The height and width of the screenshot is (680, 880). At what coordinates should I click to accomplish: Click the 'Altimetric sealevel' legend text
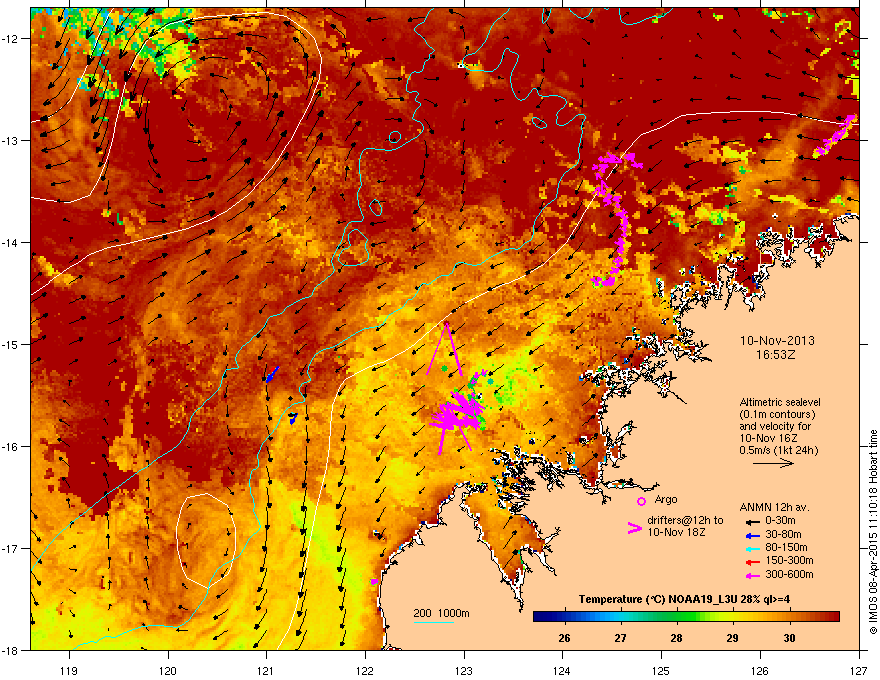(x=780, y=402)
